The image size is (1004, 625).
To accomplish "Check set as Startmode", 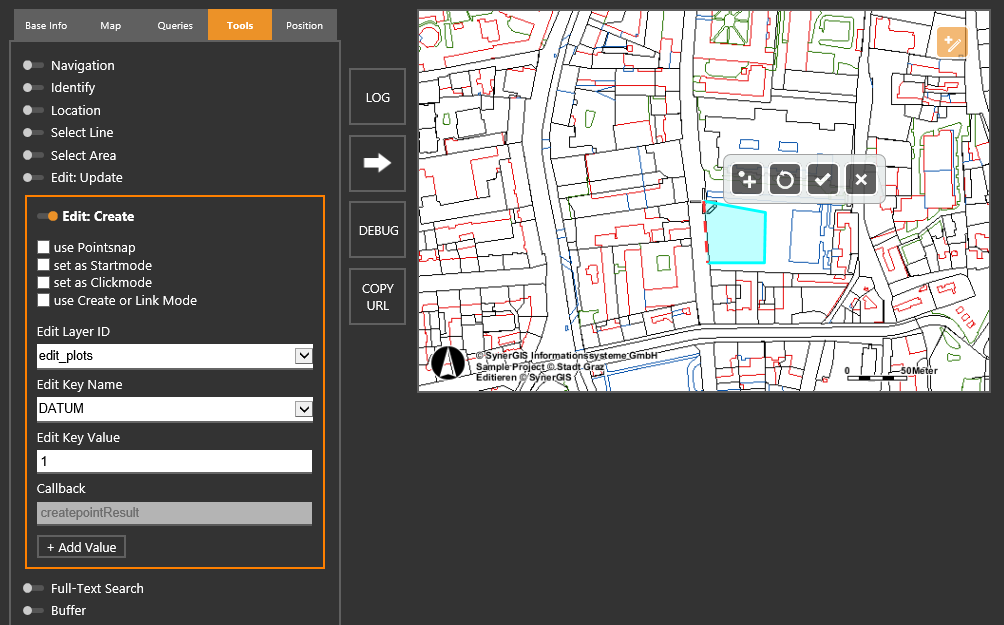I will [43, 264].
